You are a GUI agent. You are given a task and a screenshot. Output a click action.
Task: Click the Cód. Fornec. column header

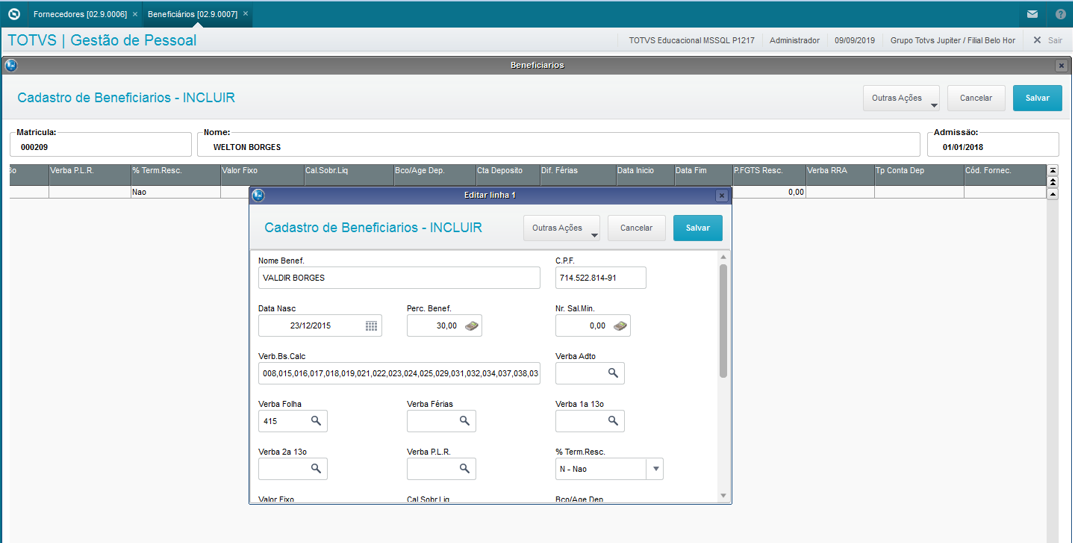[x=1005, y=175]
